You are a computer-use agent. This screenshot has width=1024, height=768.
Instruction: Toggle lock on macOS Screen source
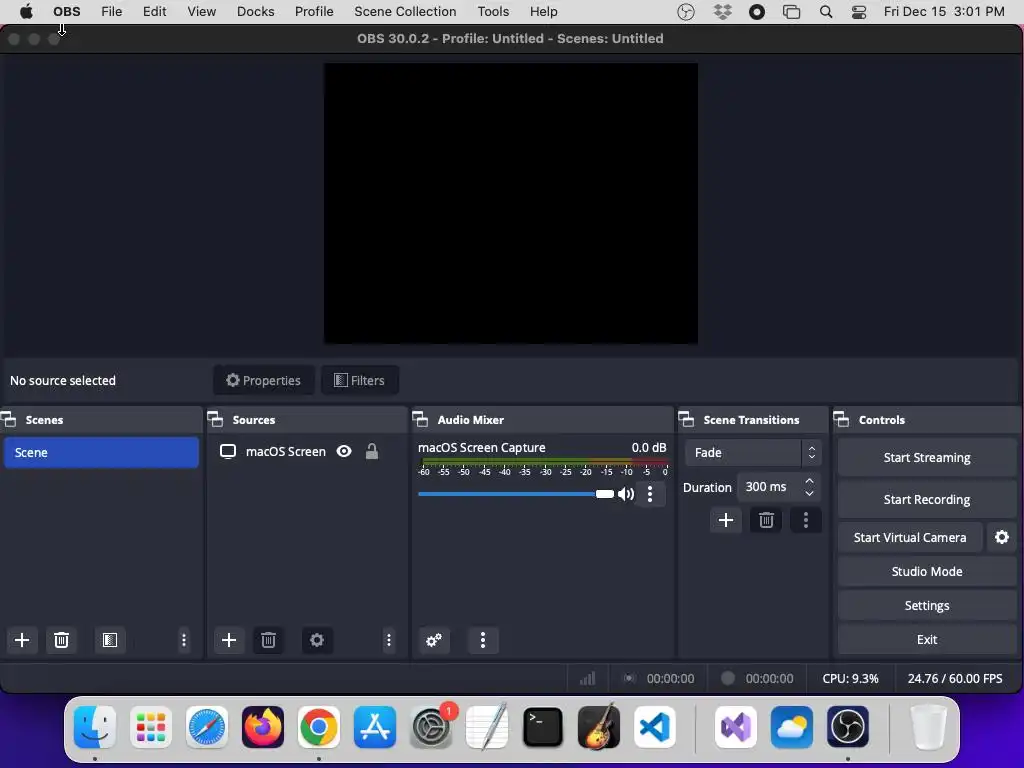pos(372,451)
